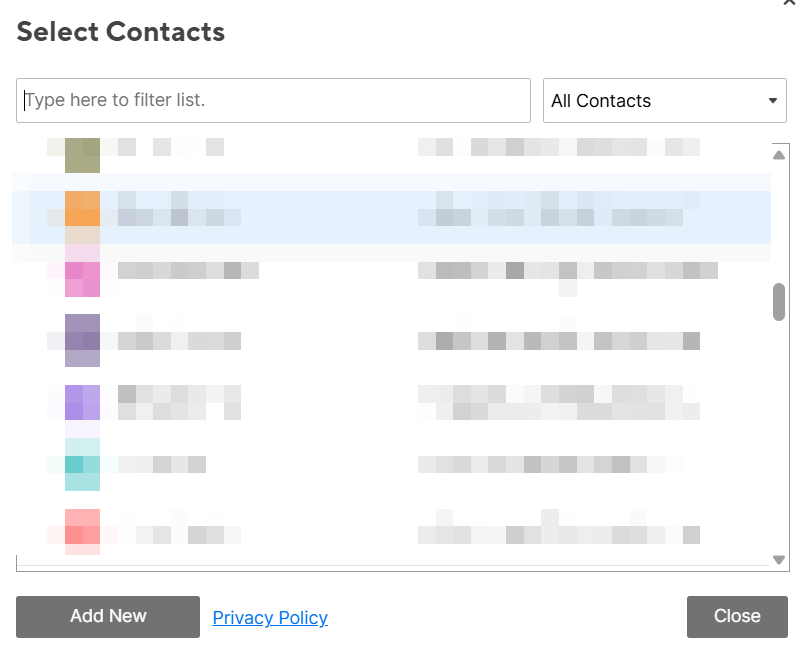Select the contact with the olive green avatar

(x=391, y=155)
